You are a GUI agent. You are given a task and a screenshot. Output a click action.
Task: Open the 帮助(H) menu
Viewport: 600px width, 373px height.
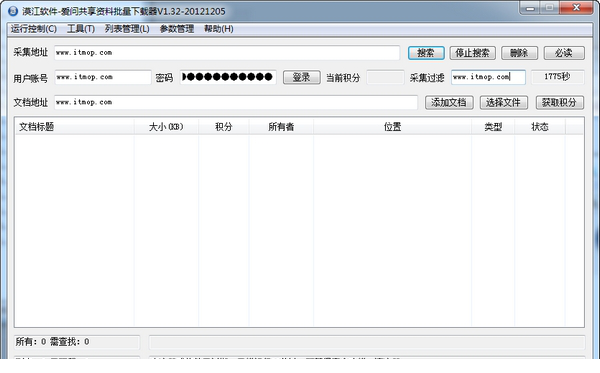[218, 29]
